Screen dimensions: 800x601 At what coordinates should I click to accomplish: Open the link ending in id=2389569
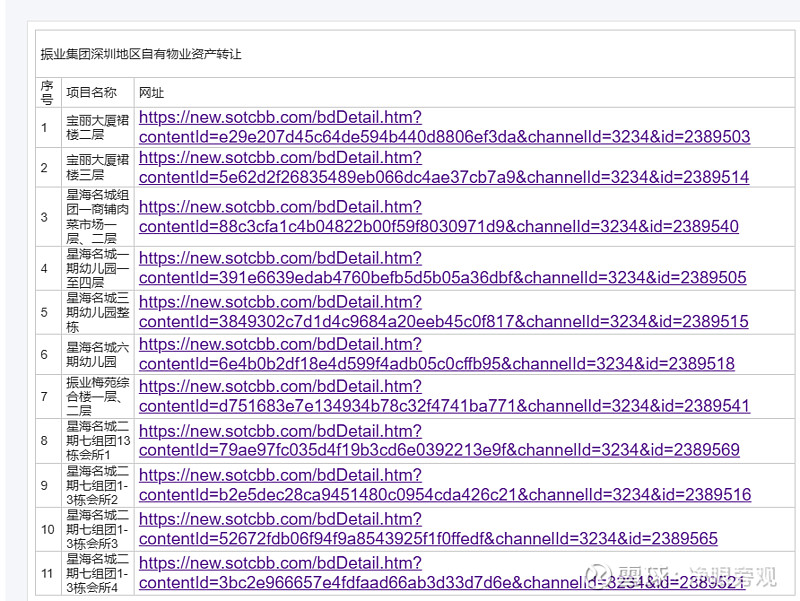pyautogui.click(x=439, y=441)
